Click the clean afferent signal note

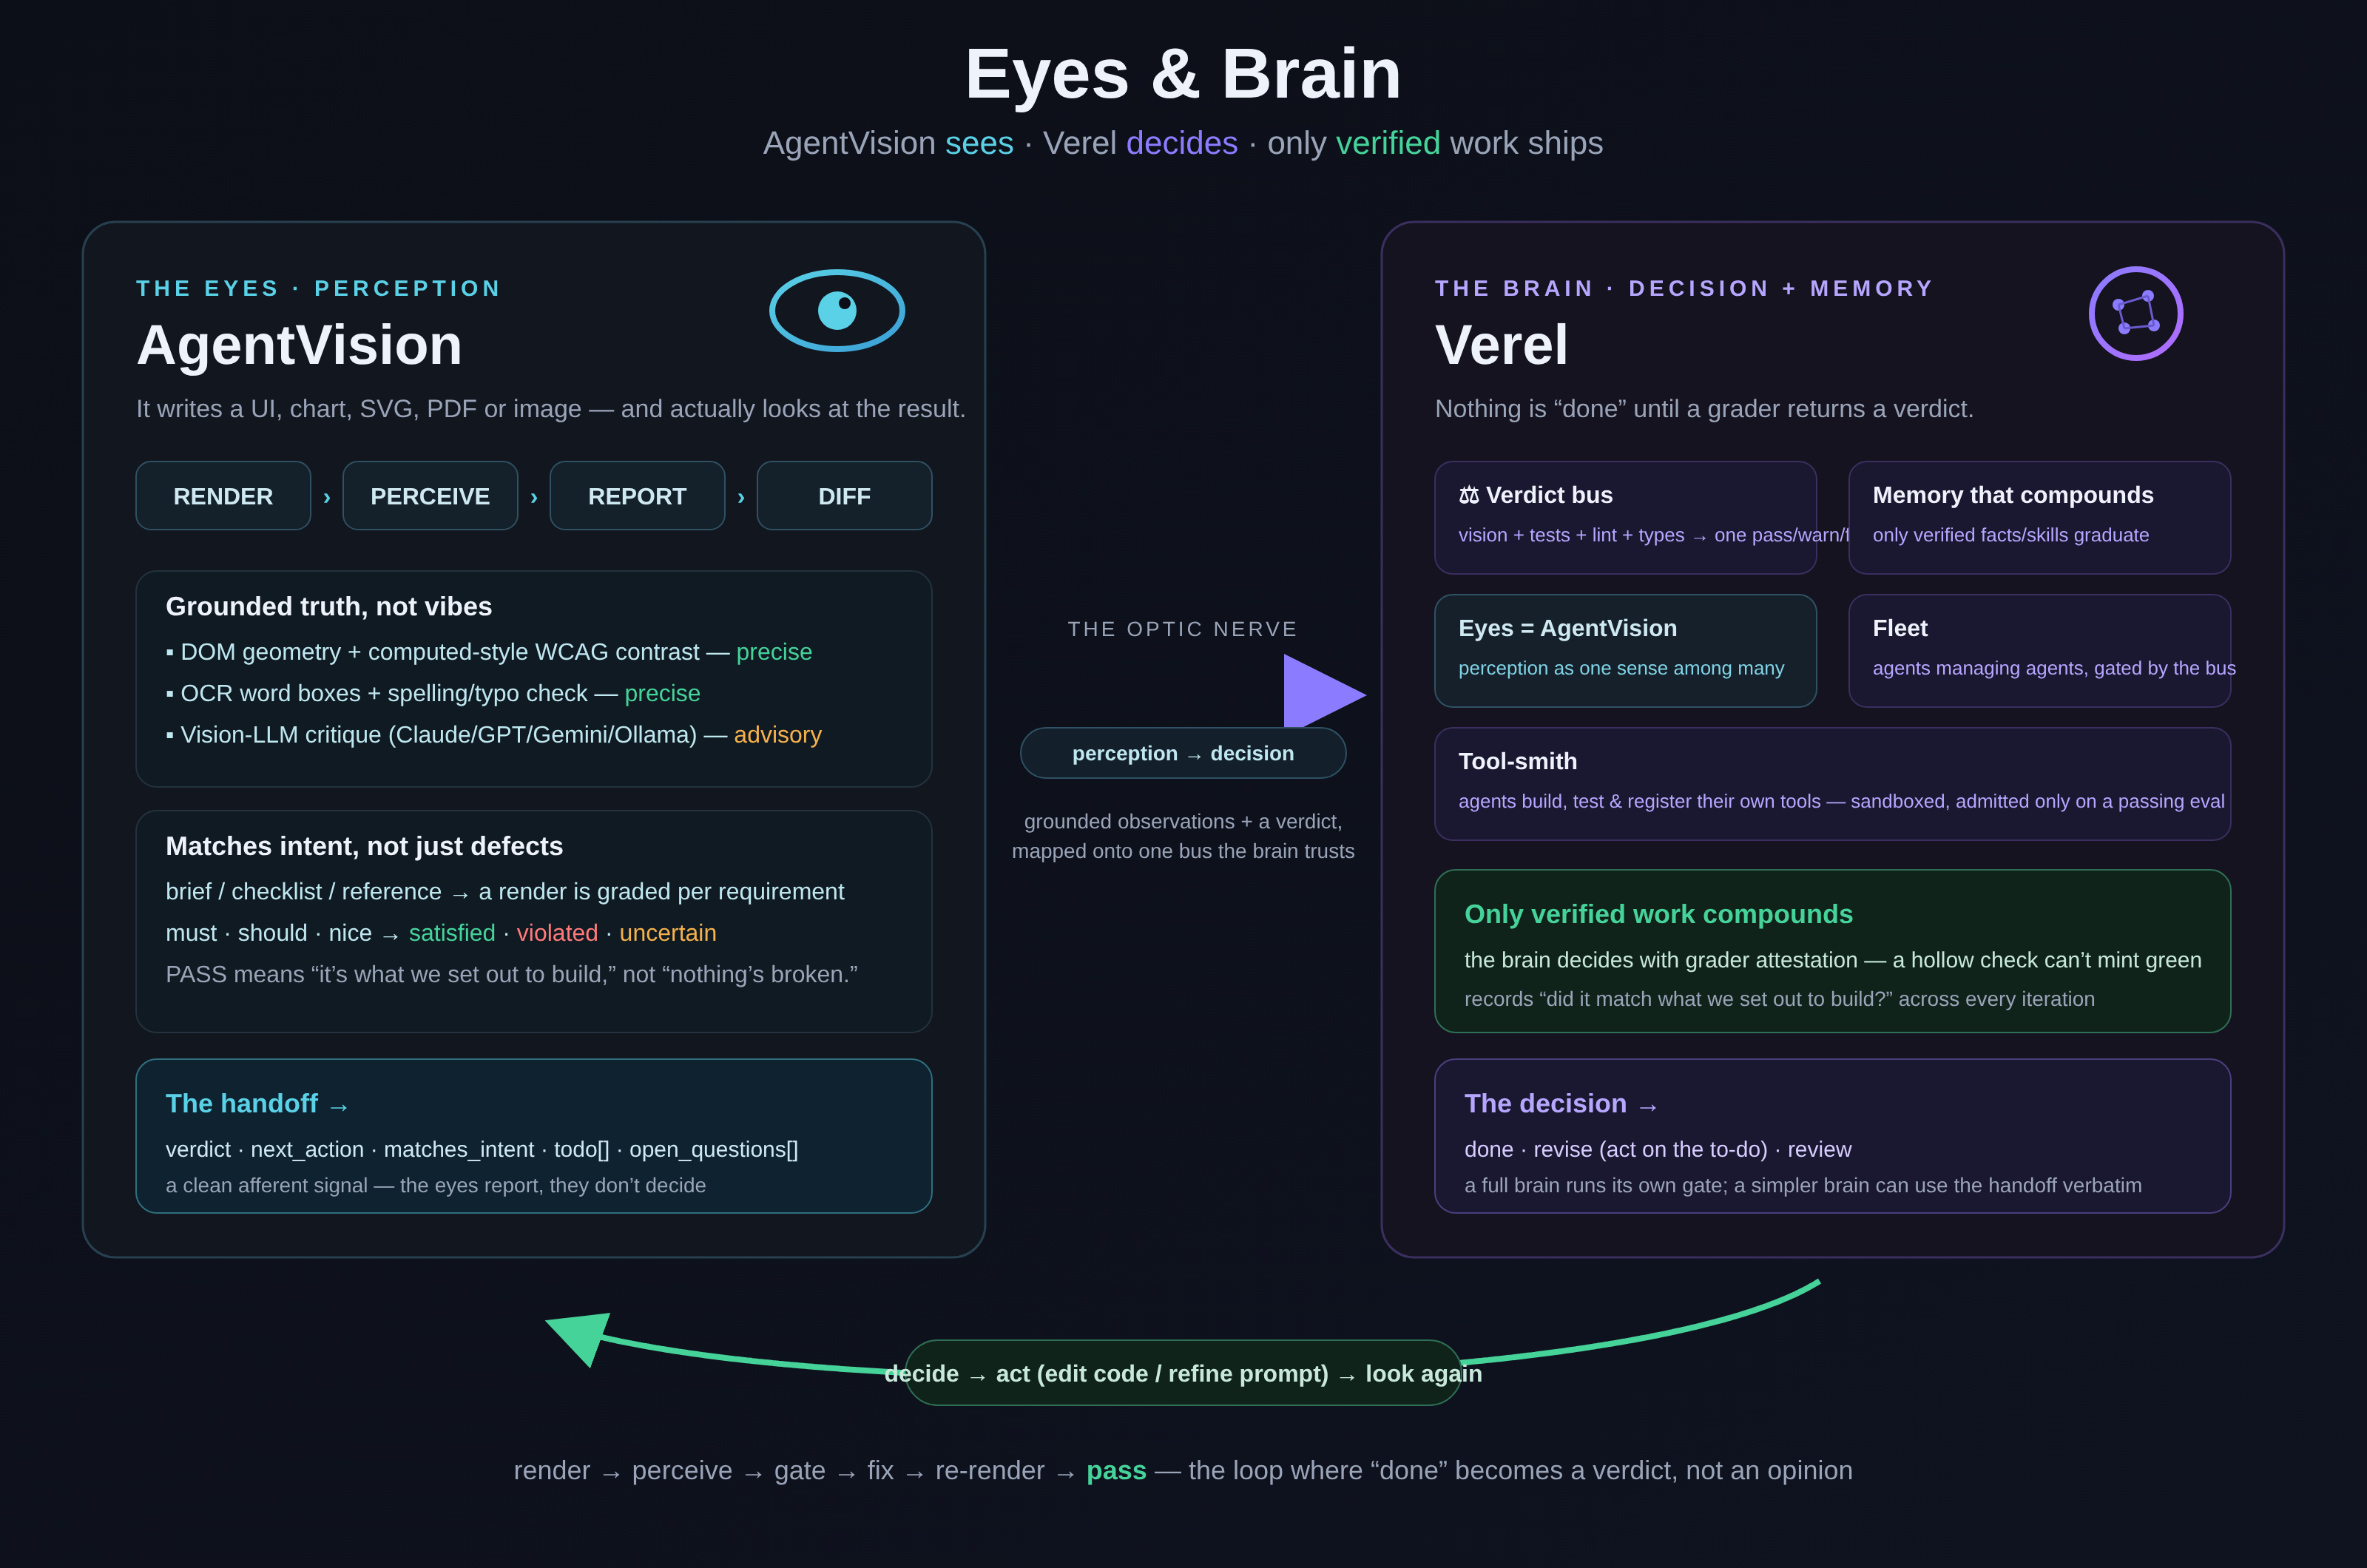[436, 1185]
